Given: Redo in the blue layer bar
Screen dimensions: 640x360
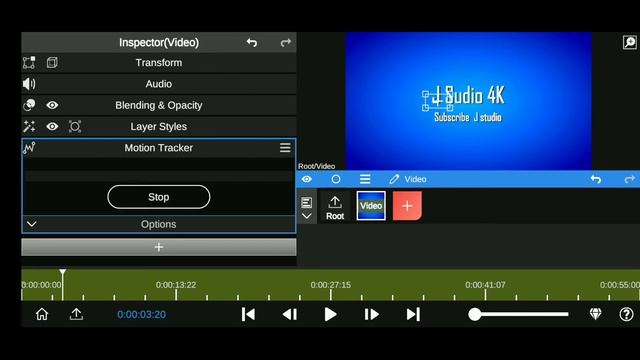Looking at the screenshot, I should point(630,179).
